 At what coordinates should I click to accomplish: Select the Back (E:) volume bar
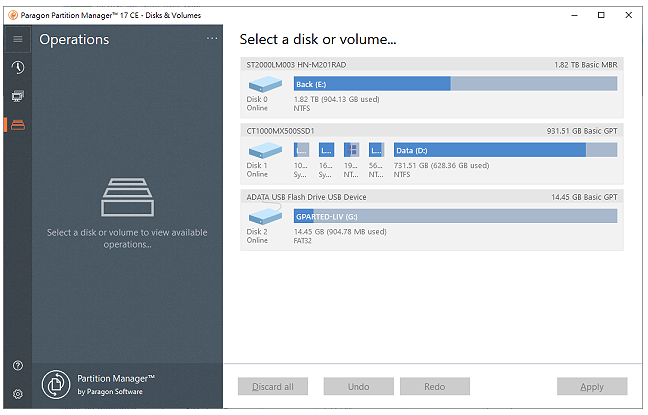[455, 84]
